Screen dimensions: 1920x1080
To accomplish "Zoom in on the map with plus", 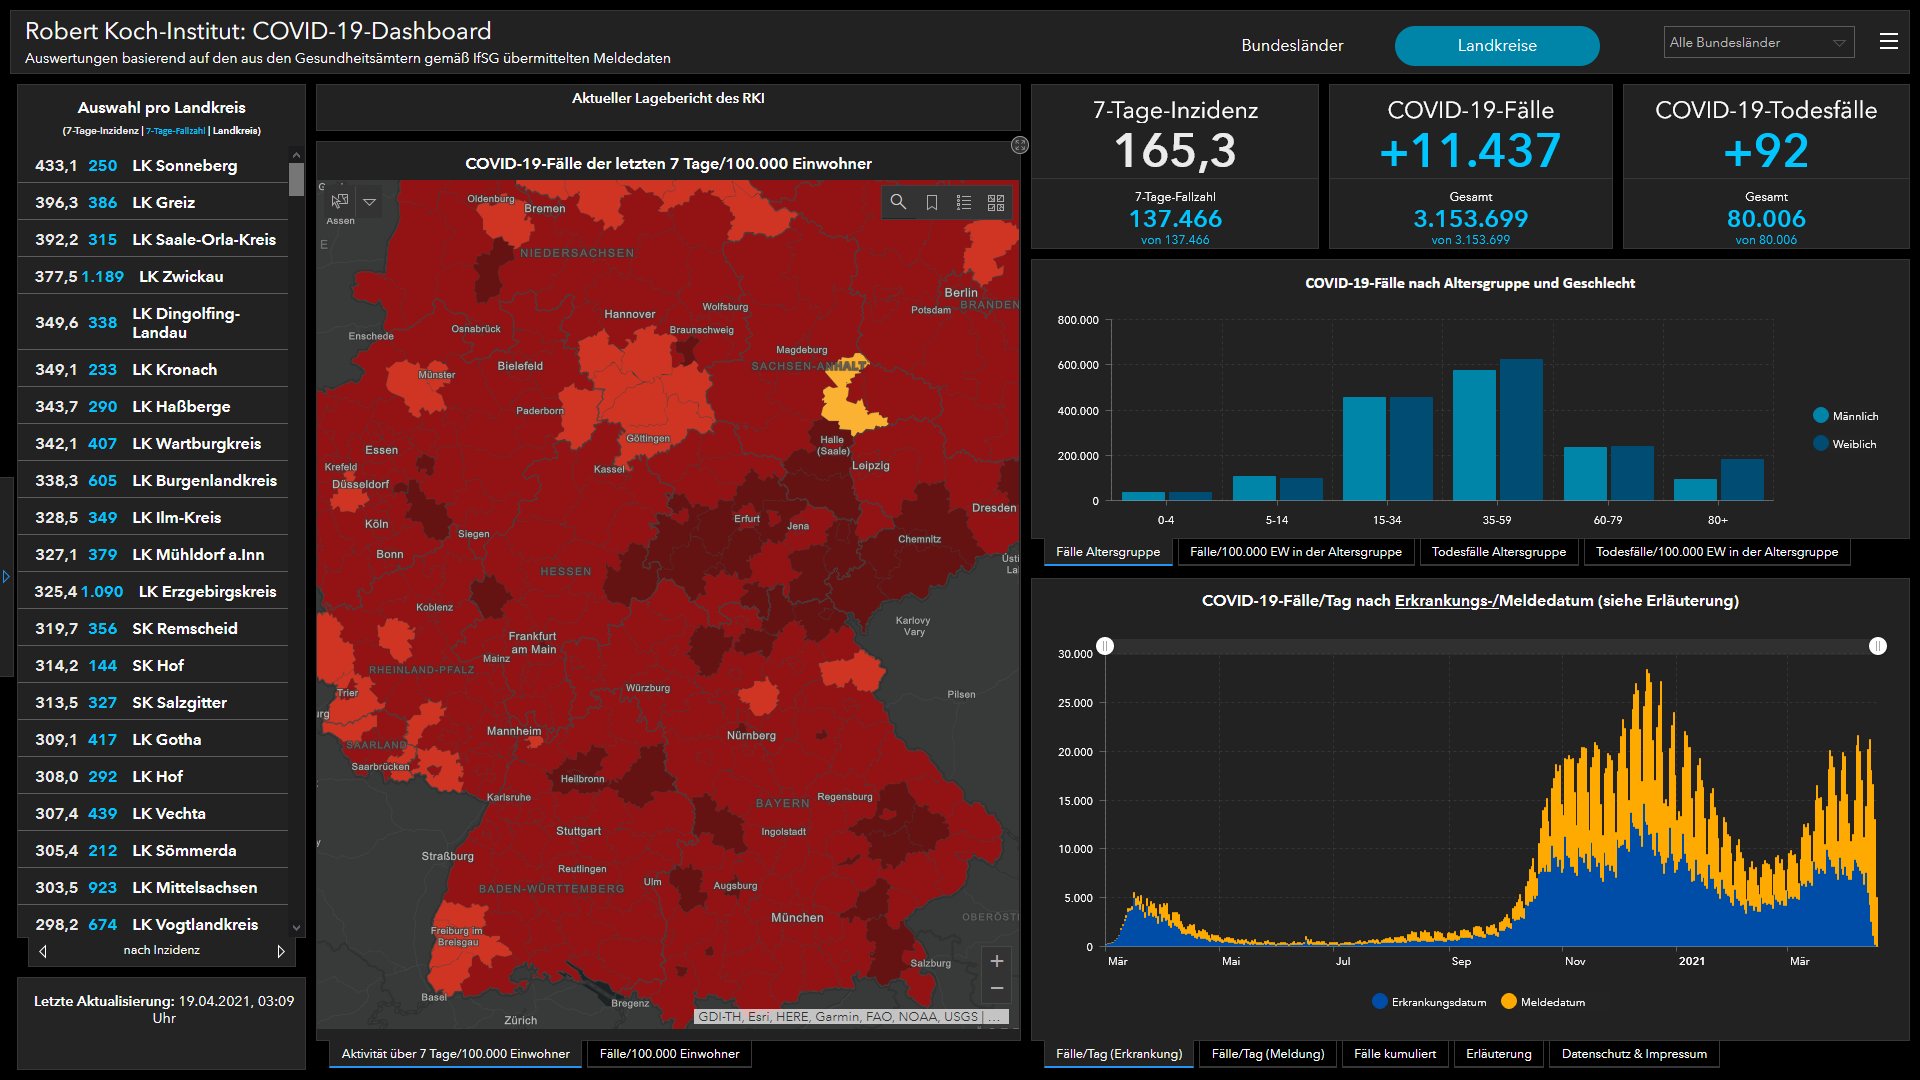I will pyautogui.click(x=997, y=961).
